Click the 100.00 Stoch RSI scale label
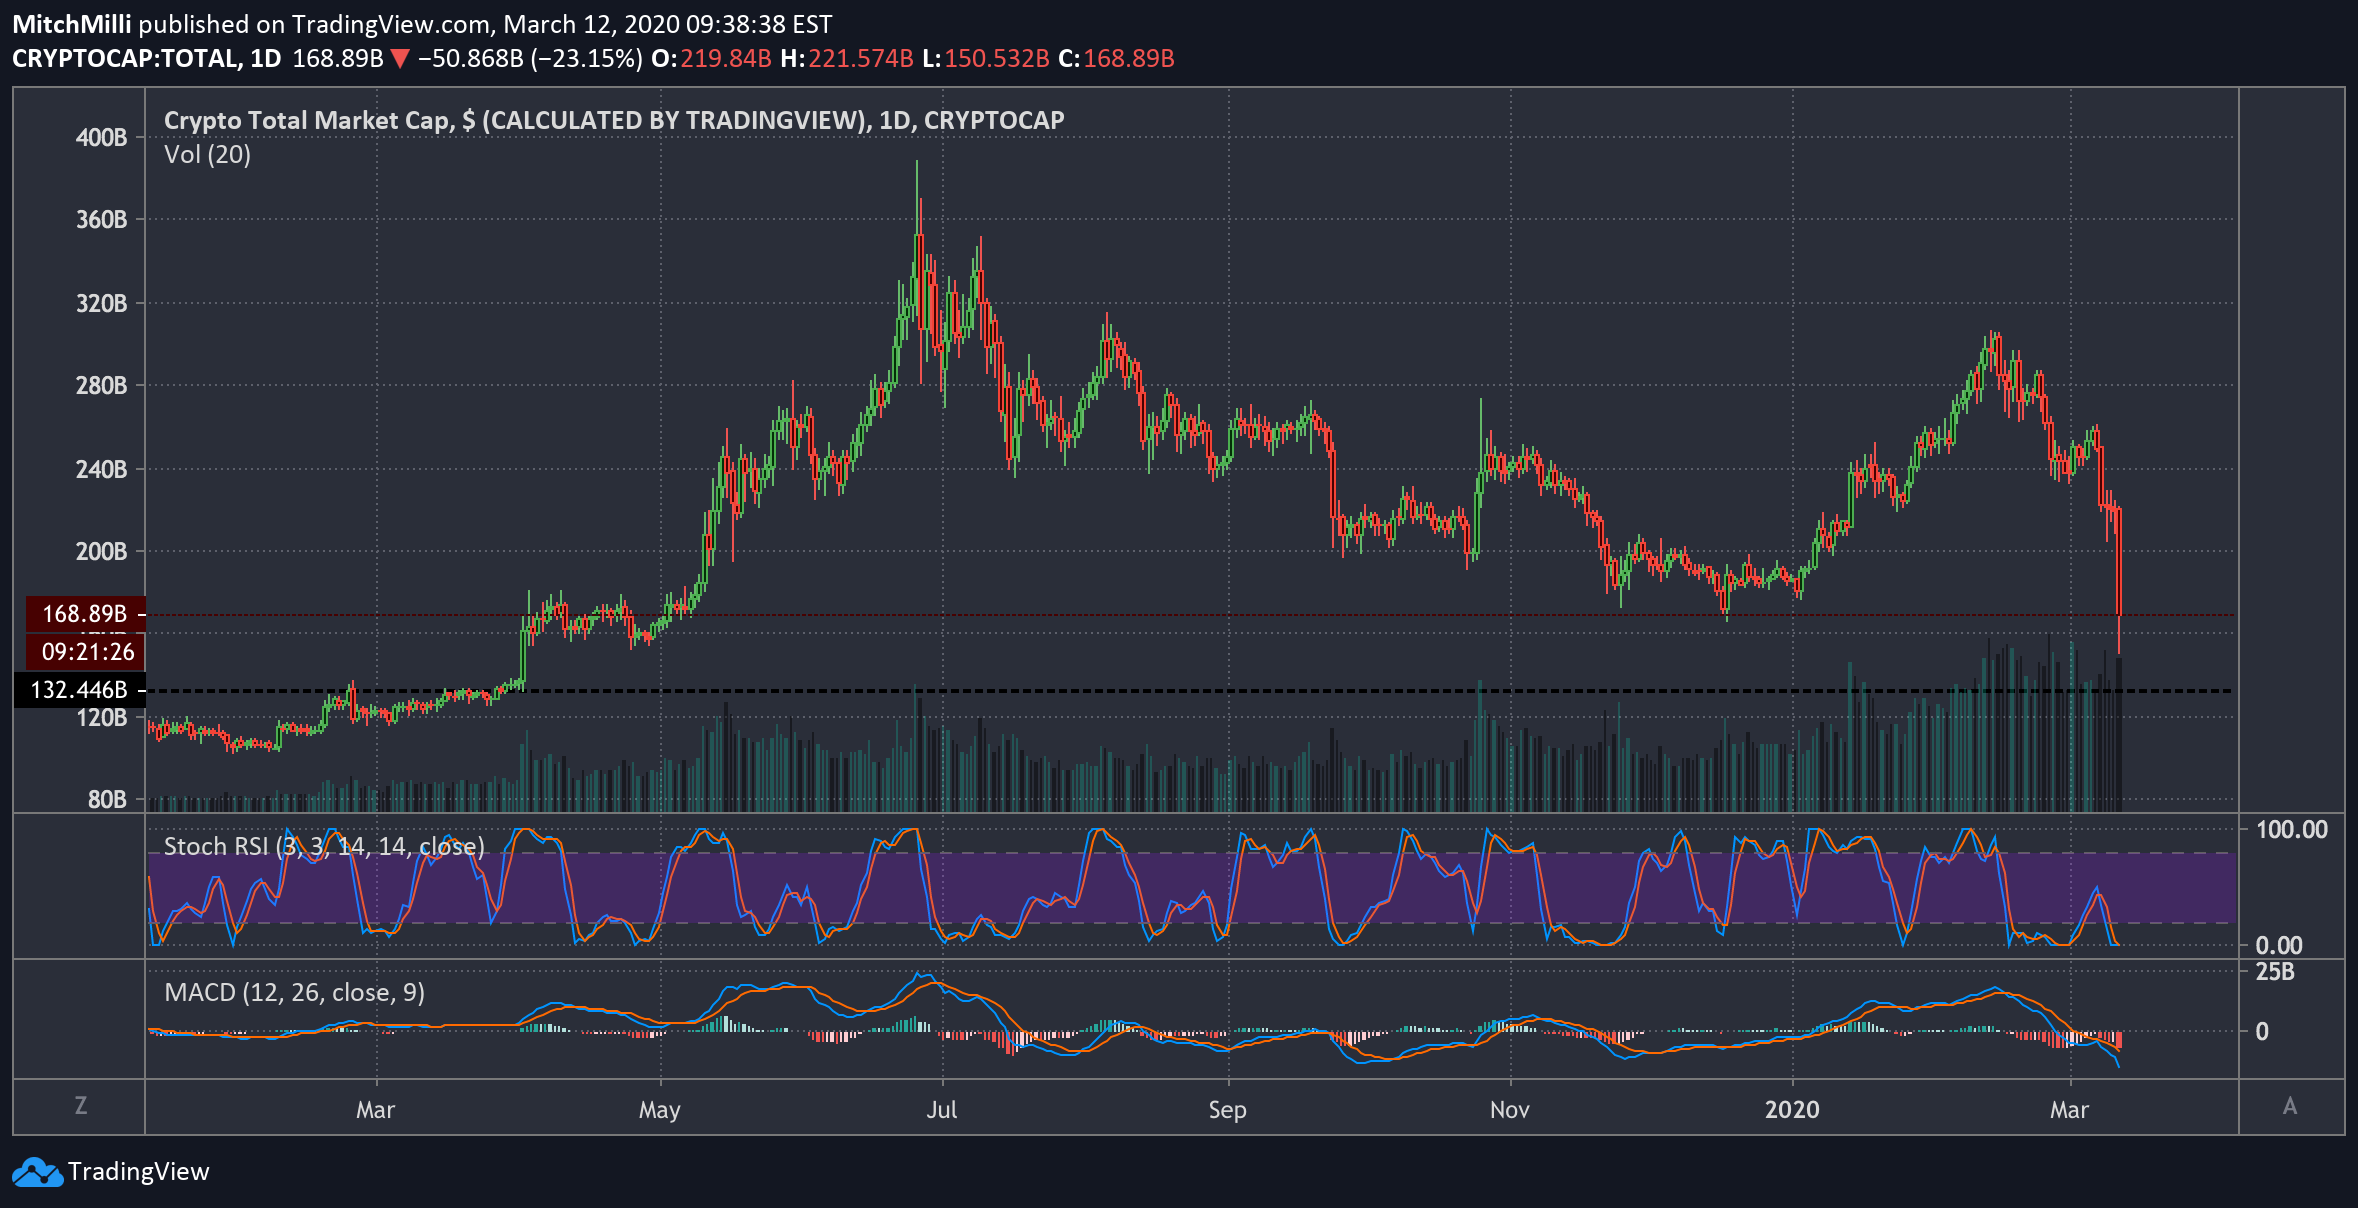This screenshot has height=1208, width=2358. point(2291,830)
